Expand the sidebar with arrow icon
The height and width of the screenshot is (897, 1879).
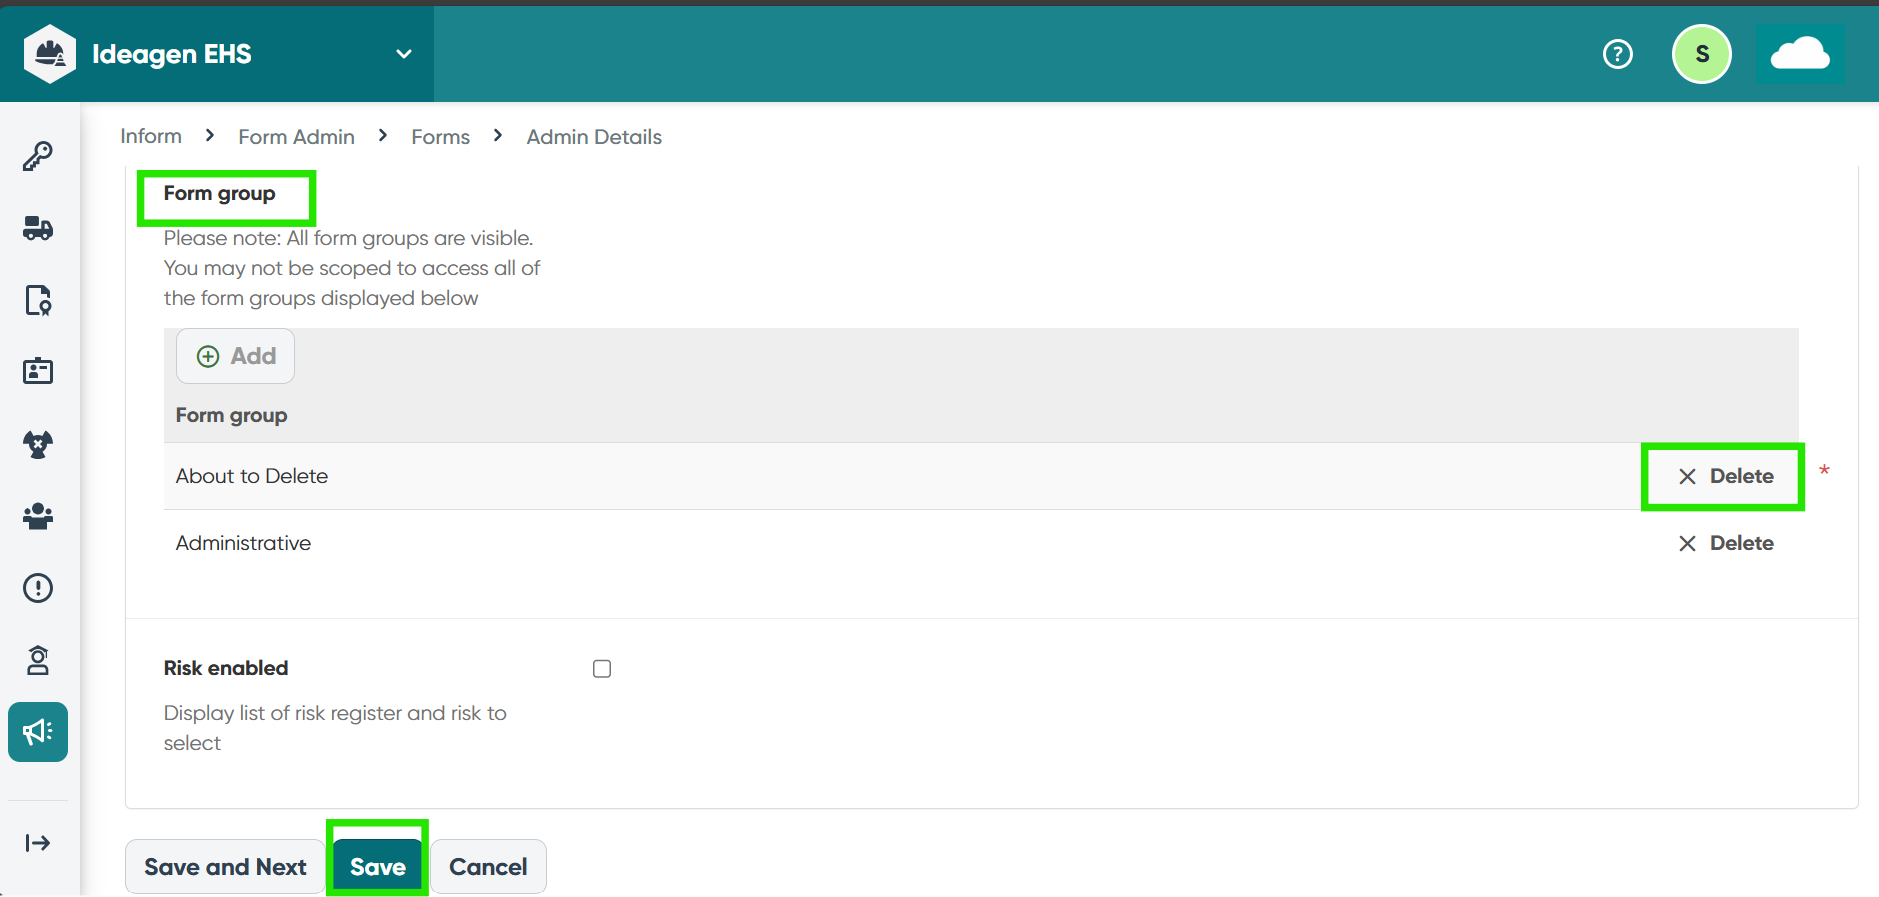[38, 843]
